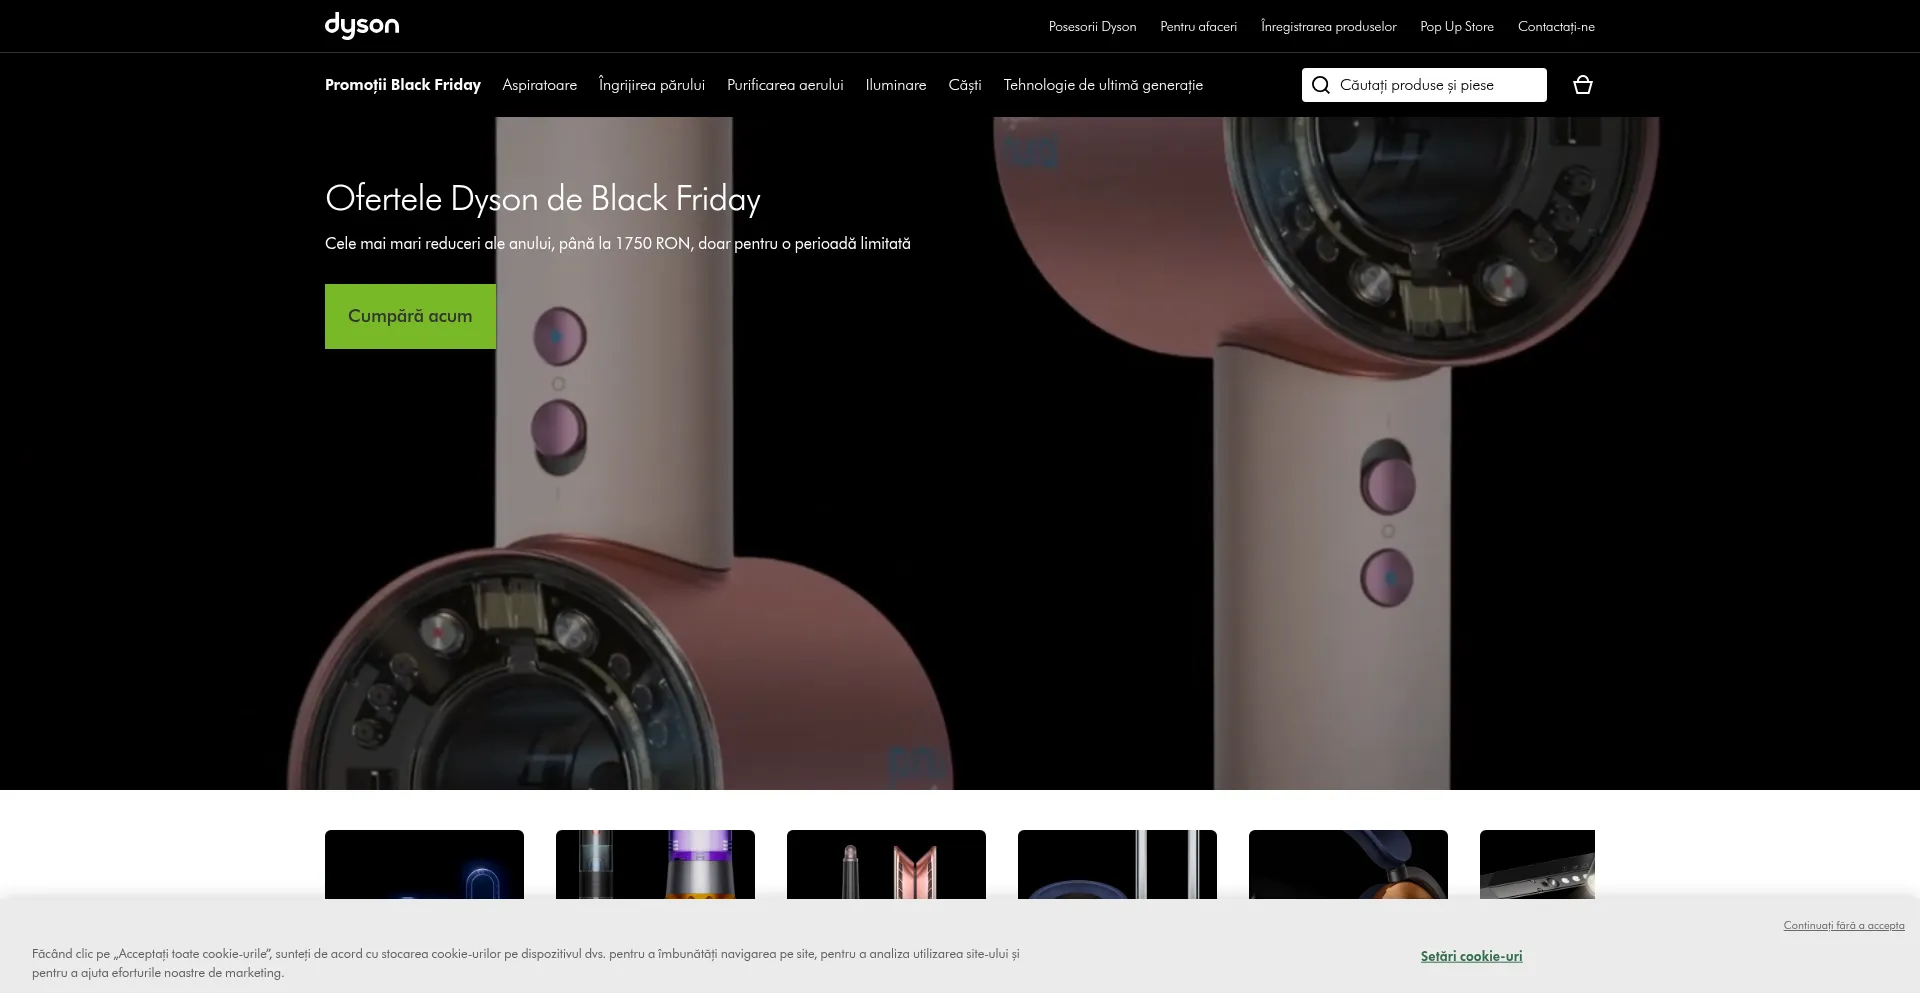Open Setări cookie-uri settings
The height and width of the screenshot is (993, 1920).
(x=1471, y=956)
